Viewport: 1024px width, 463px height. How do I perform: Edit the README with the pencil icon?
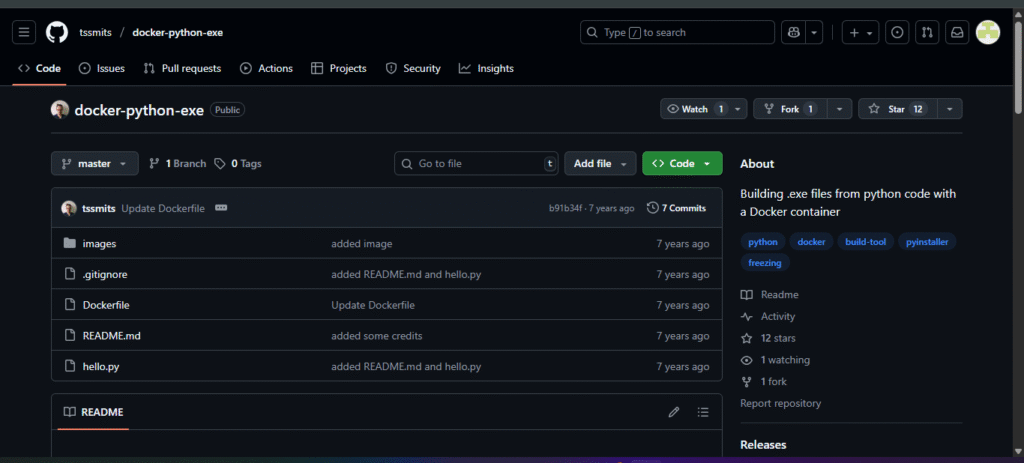pos(673,412)
